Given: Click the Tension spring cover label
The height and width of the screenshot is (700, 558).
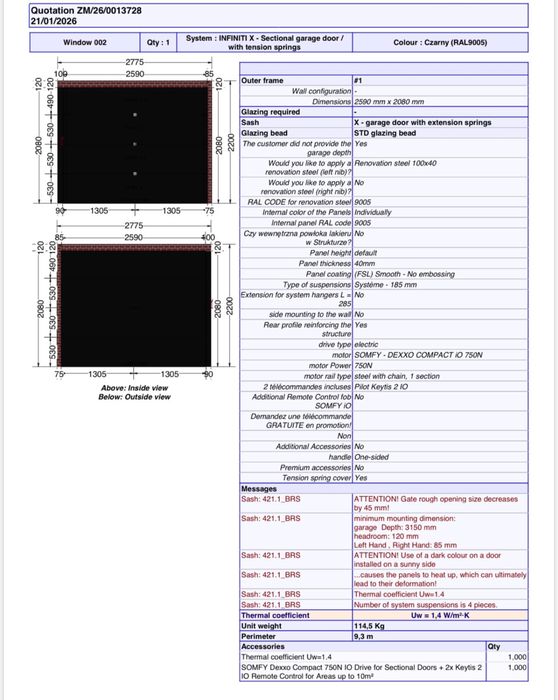Looking at the screenshot, I should [x=316, y=478].
